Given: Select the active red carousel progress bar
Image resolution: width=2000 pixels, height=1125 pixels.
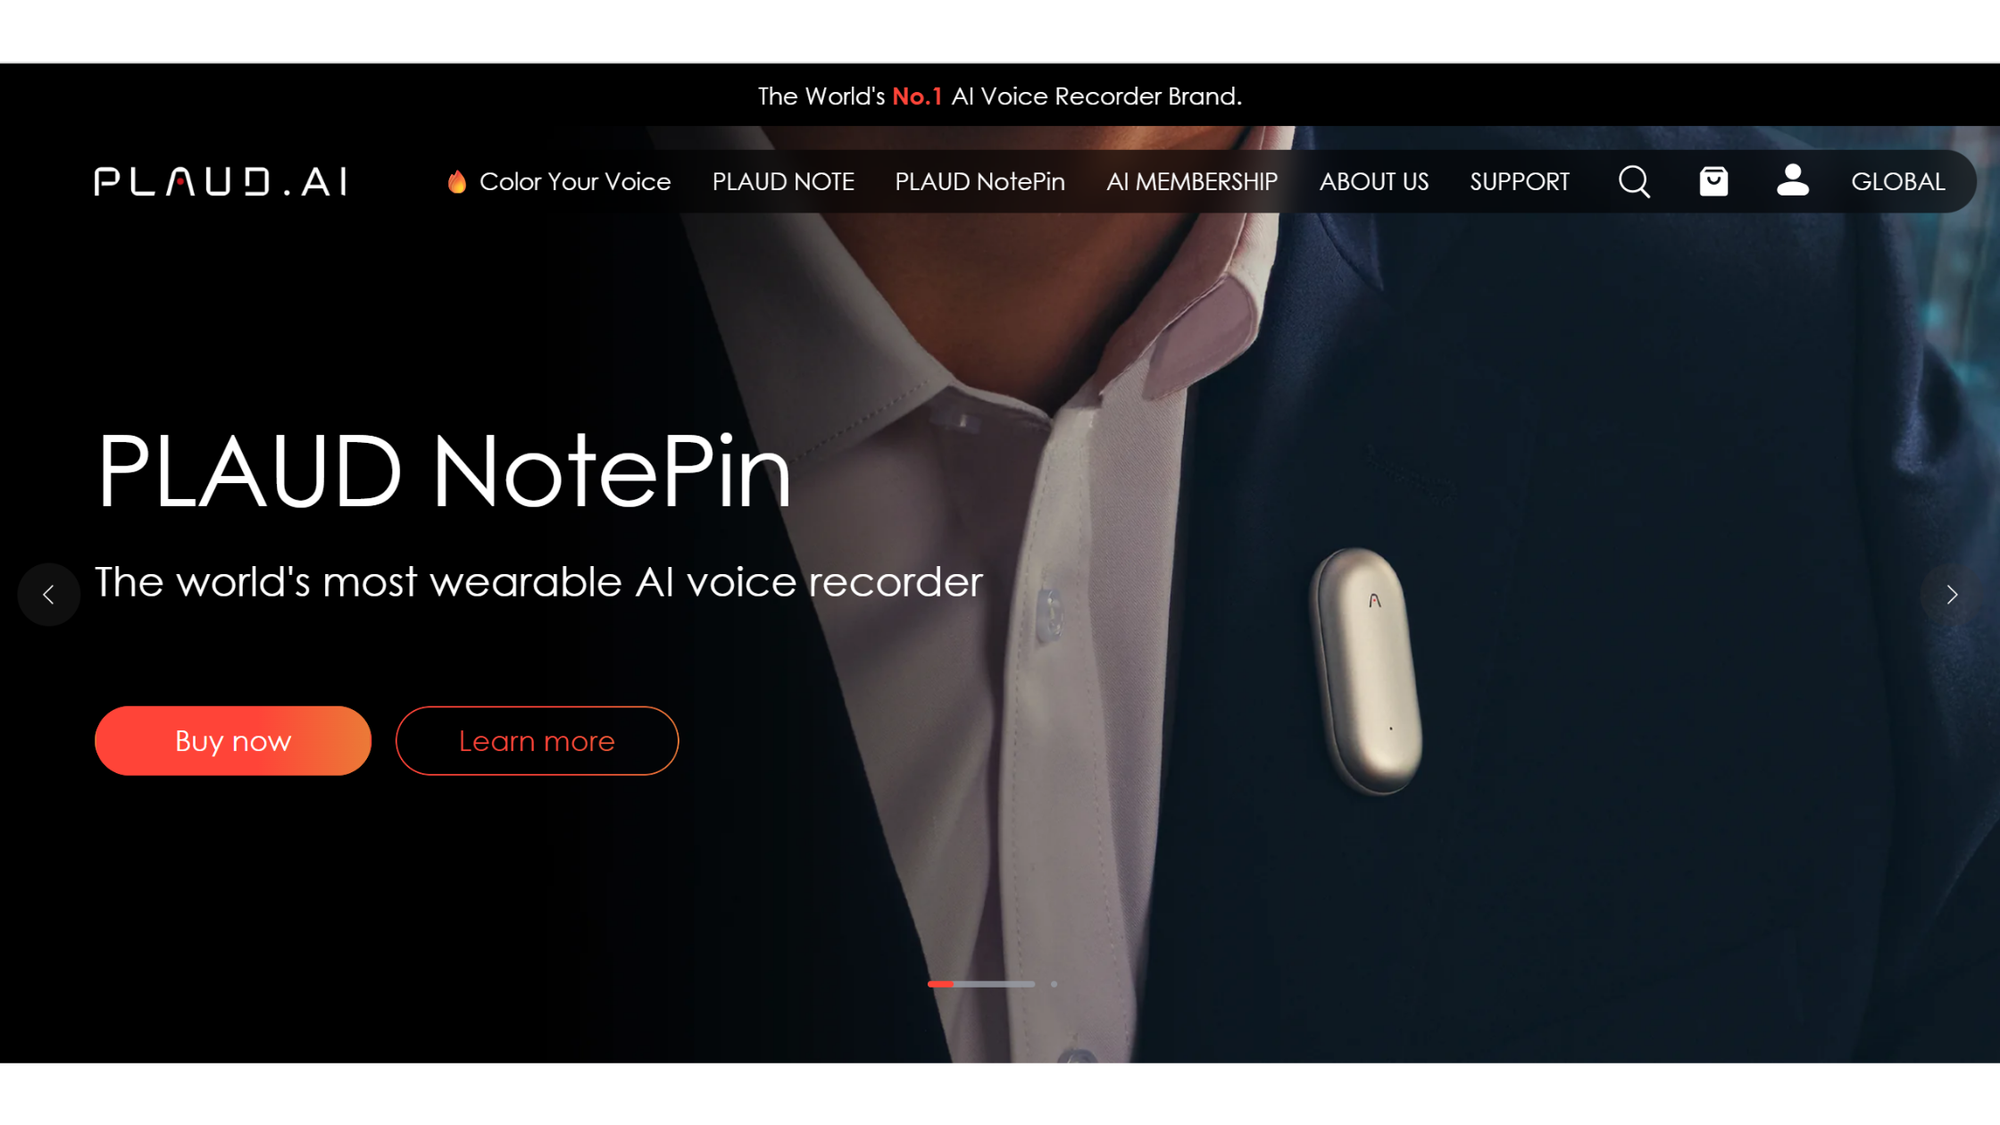Looking at the screenshot, I should click(x=981, y=984).
